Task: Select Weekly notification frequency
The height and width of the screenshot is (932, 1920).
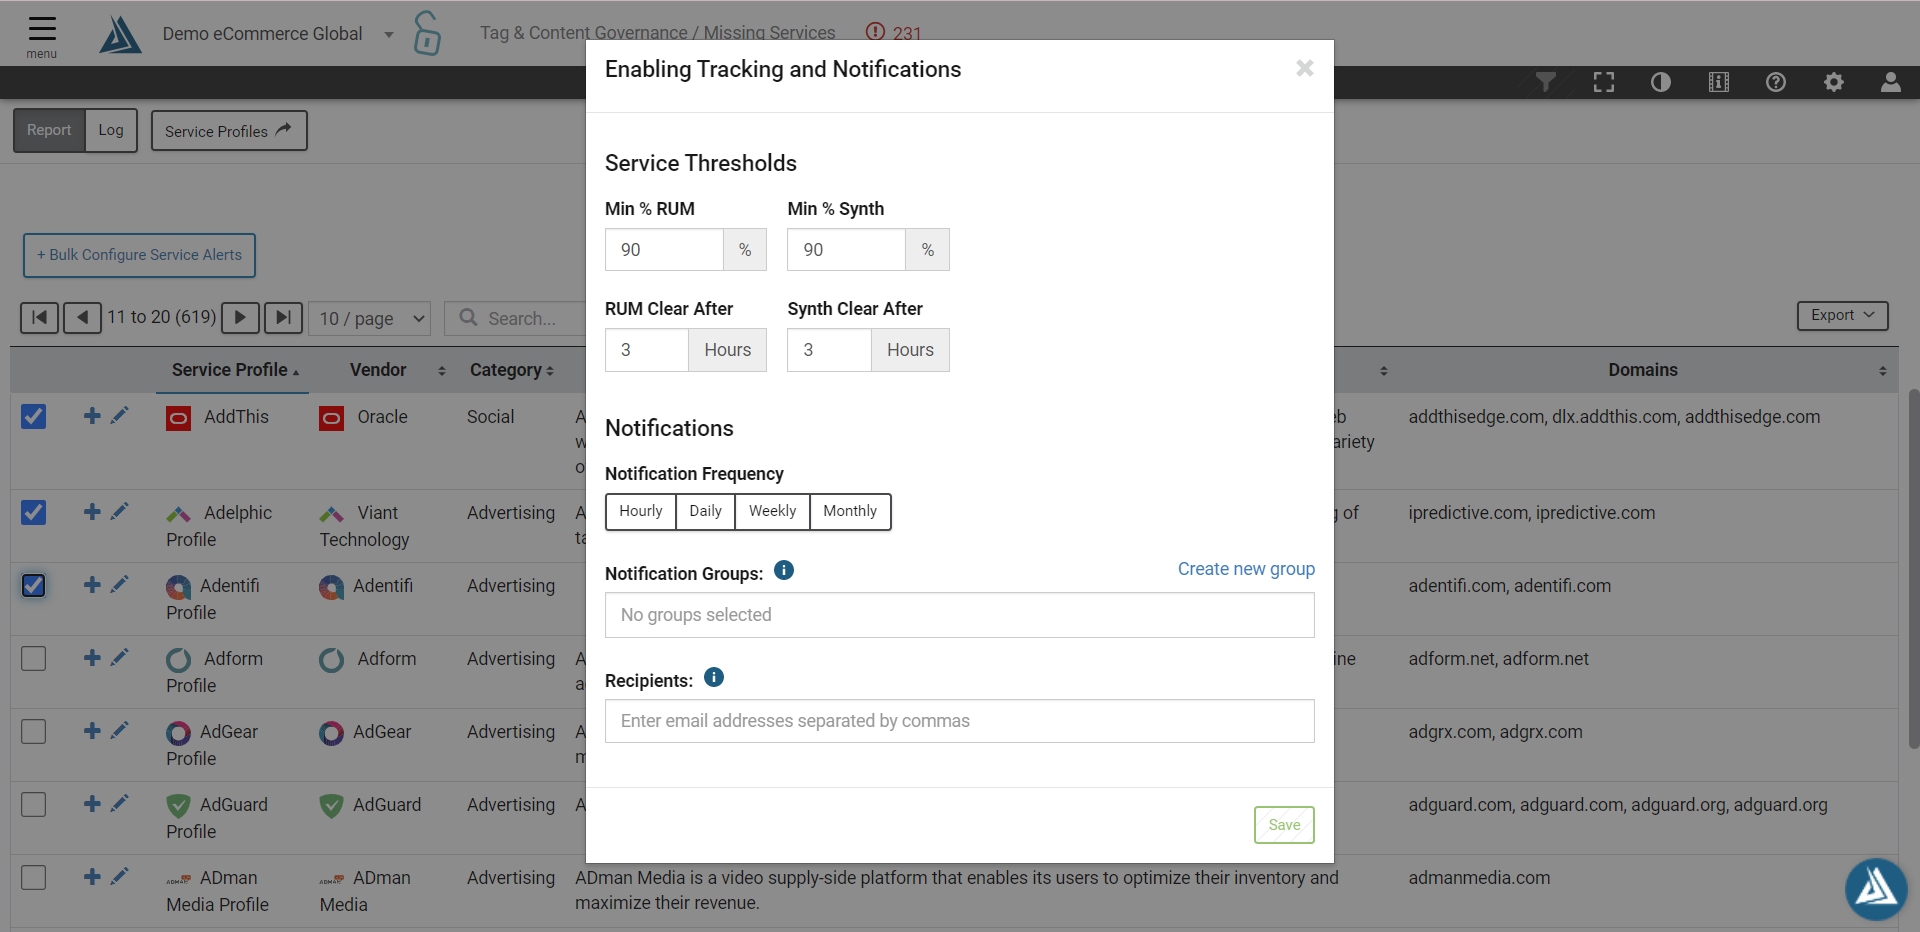Action: (x=772, y=511)
